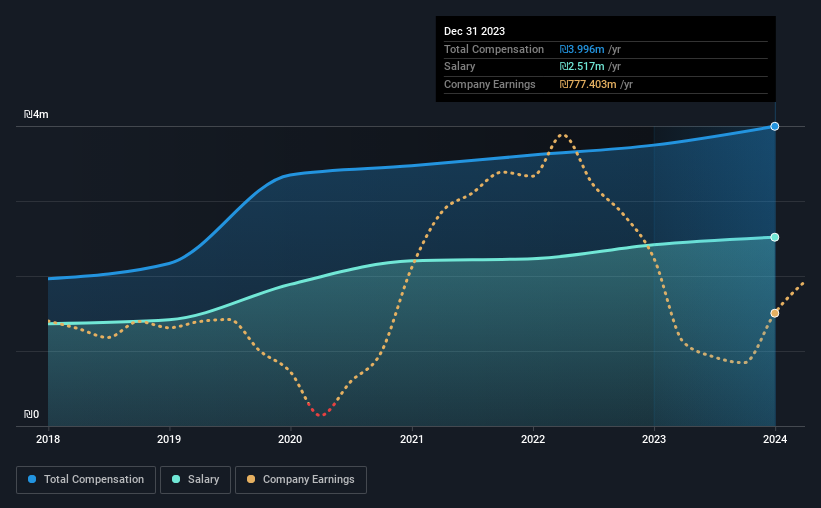Click the blue dot in Total Compensation legend
Viewport: 821px width, 508px height.
(32, 479)
